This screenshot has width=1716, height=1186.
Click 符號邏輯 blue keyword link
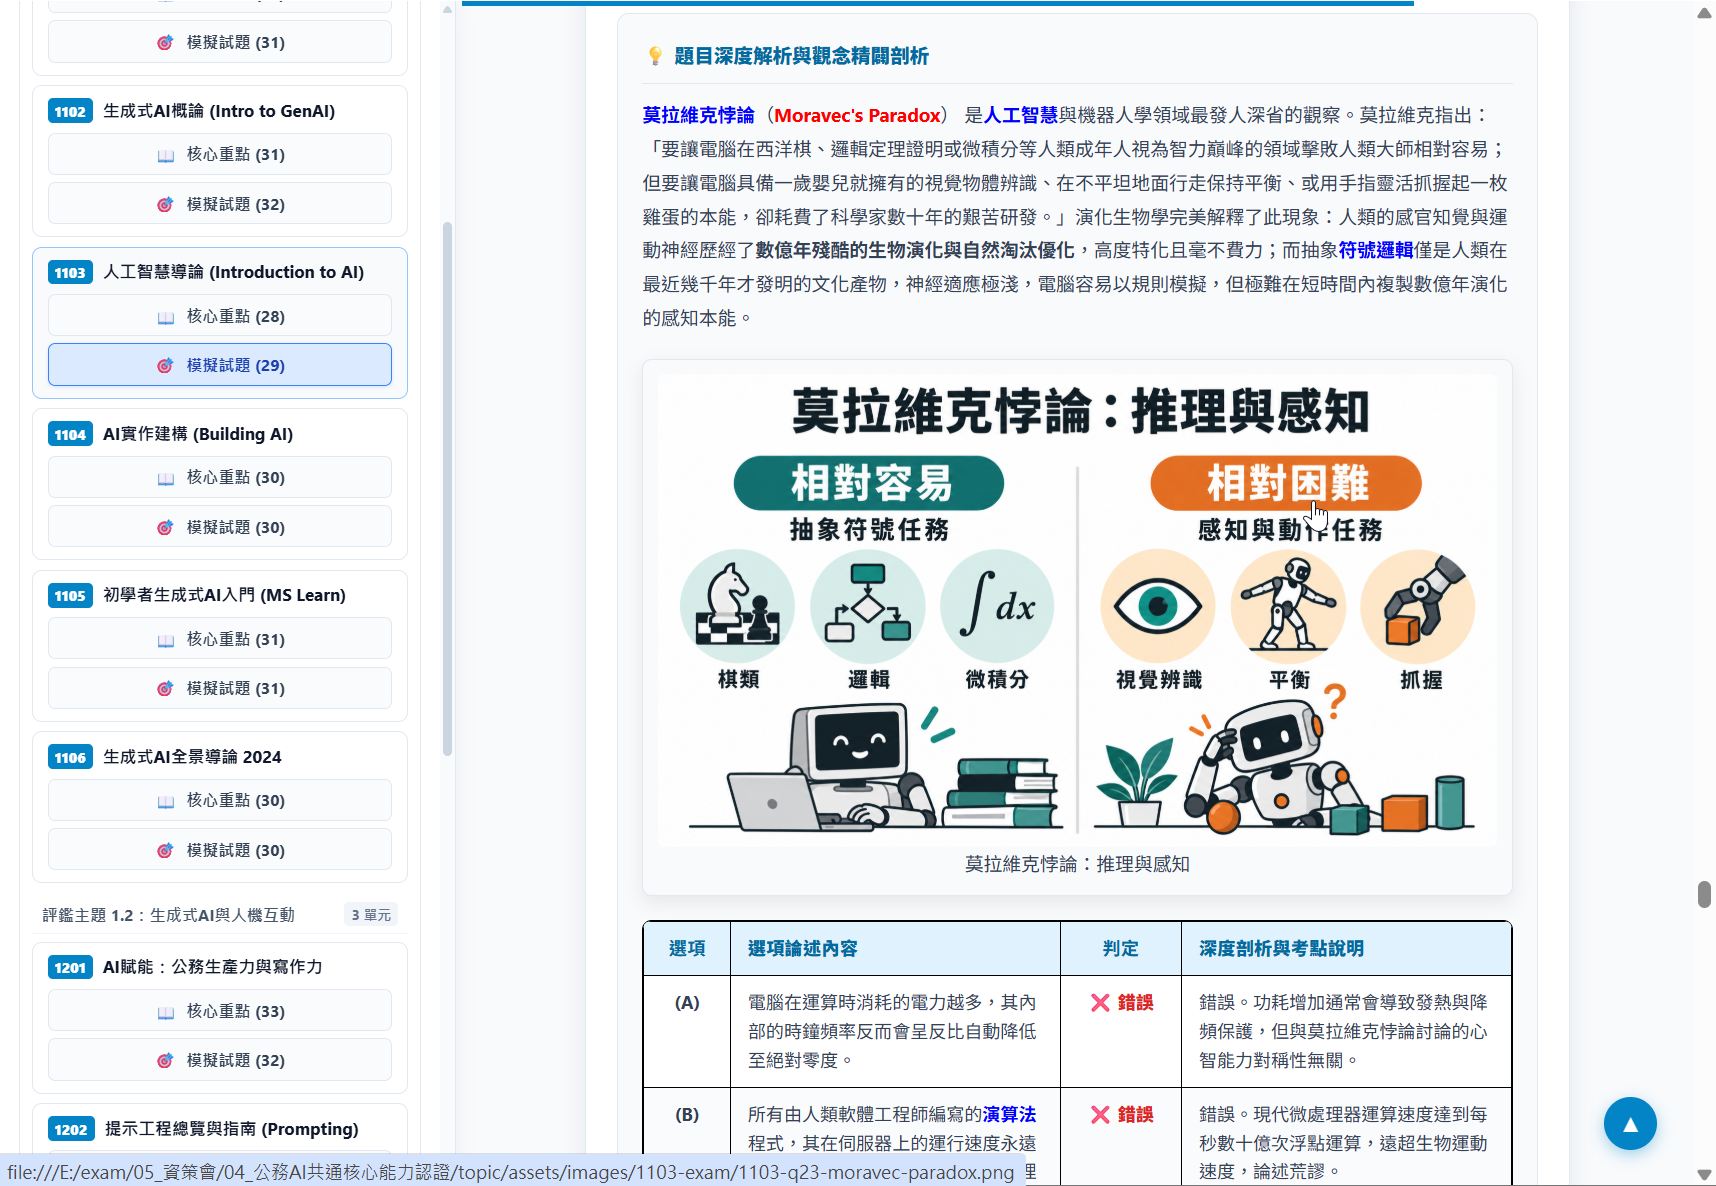pos(1376,250)
